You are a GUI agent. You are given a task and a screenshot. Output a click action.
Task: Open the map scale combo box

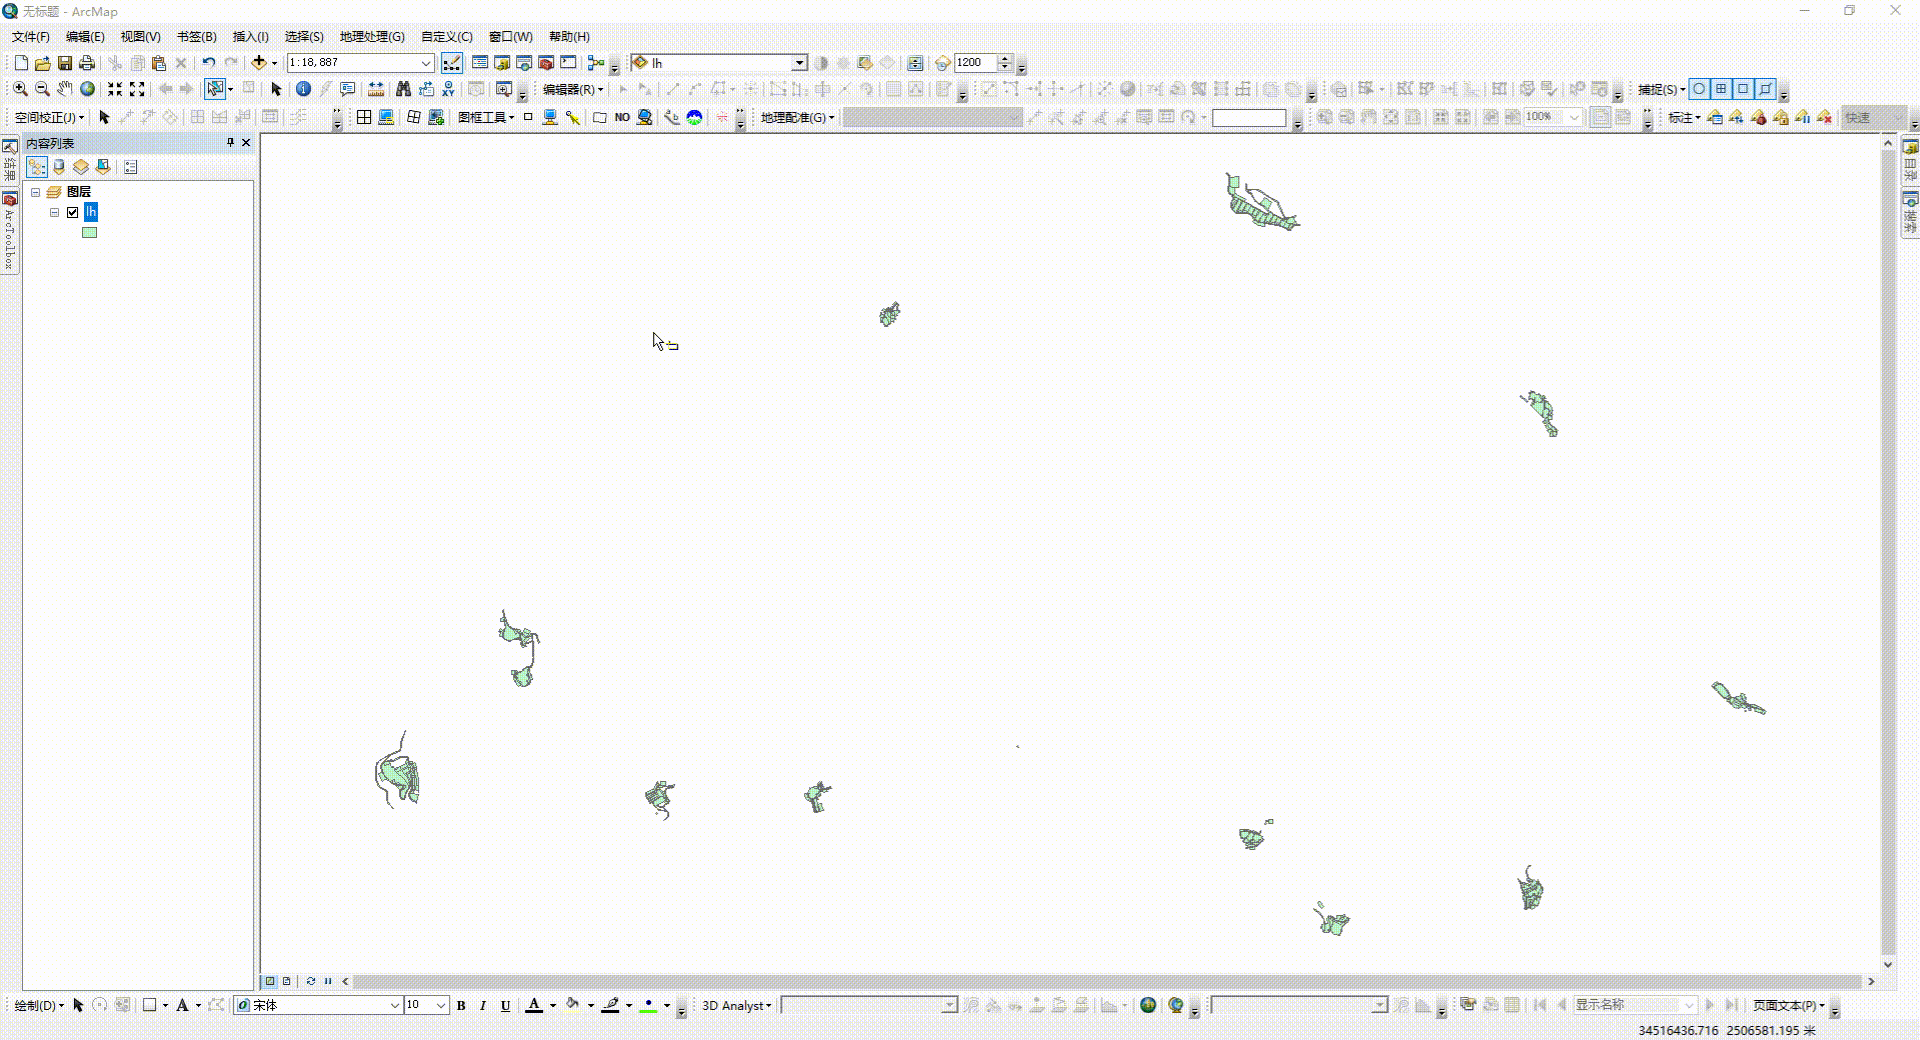[427, 62]
